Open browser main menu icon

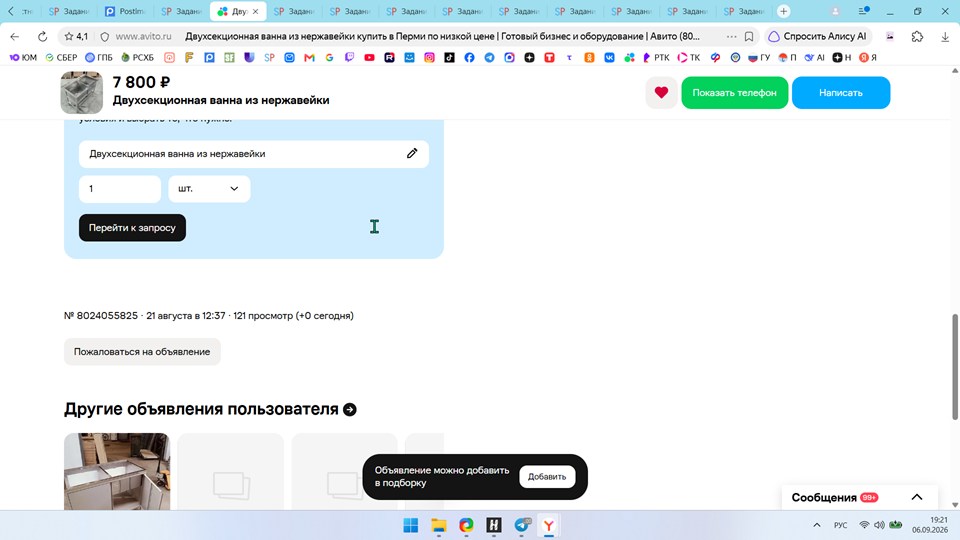click(863, 11)
